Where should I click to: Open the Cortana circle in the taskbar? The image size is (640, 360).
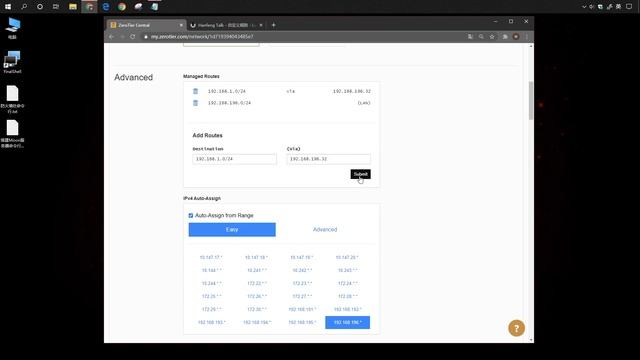pos(40,7)
